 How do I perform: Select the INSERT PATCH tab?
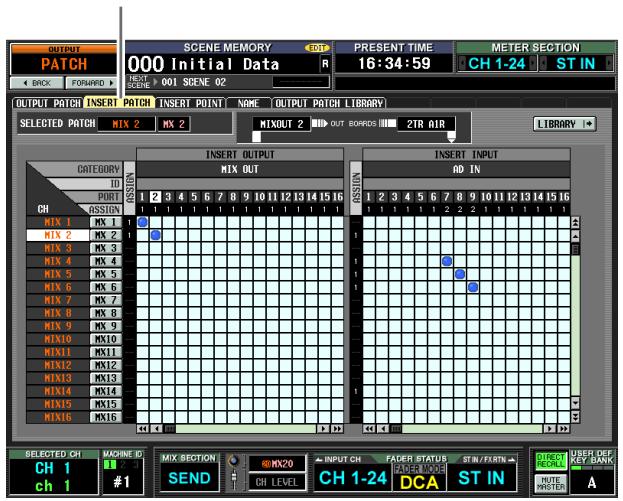pyautogui.click(x=119, y=103)
